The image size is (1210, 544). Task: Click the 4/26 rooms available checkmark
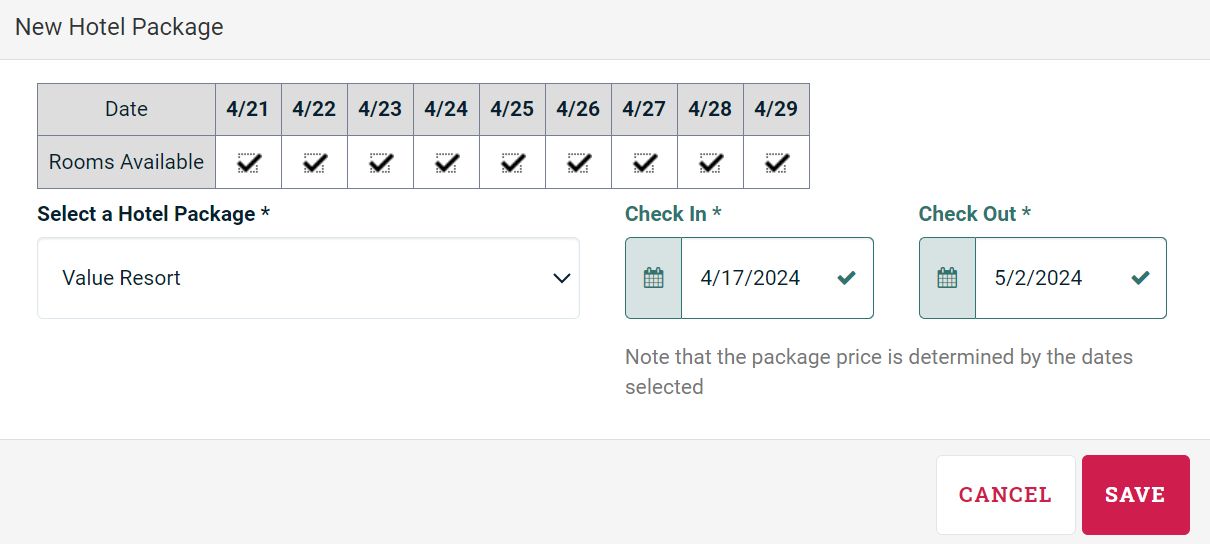[x=579, y=162]
